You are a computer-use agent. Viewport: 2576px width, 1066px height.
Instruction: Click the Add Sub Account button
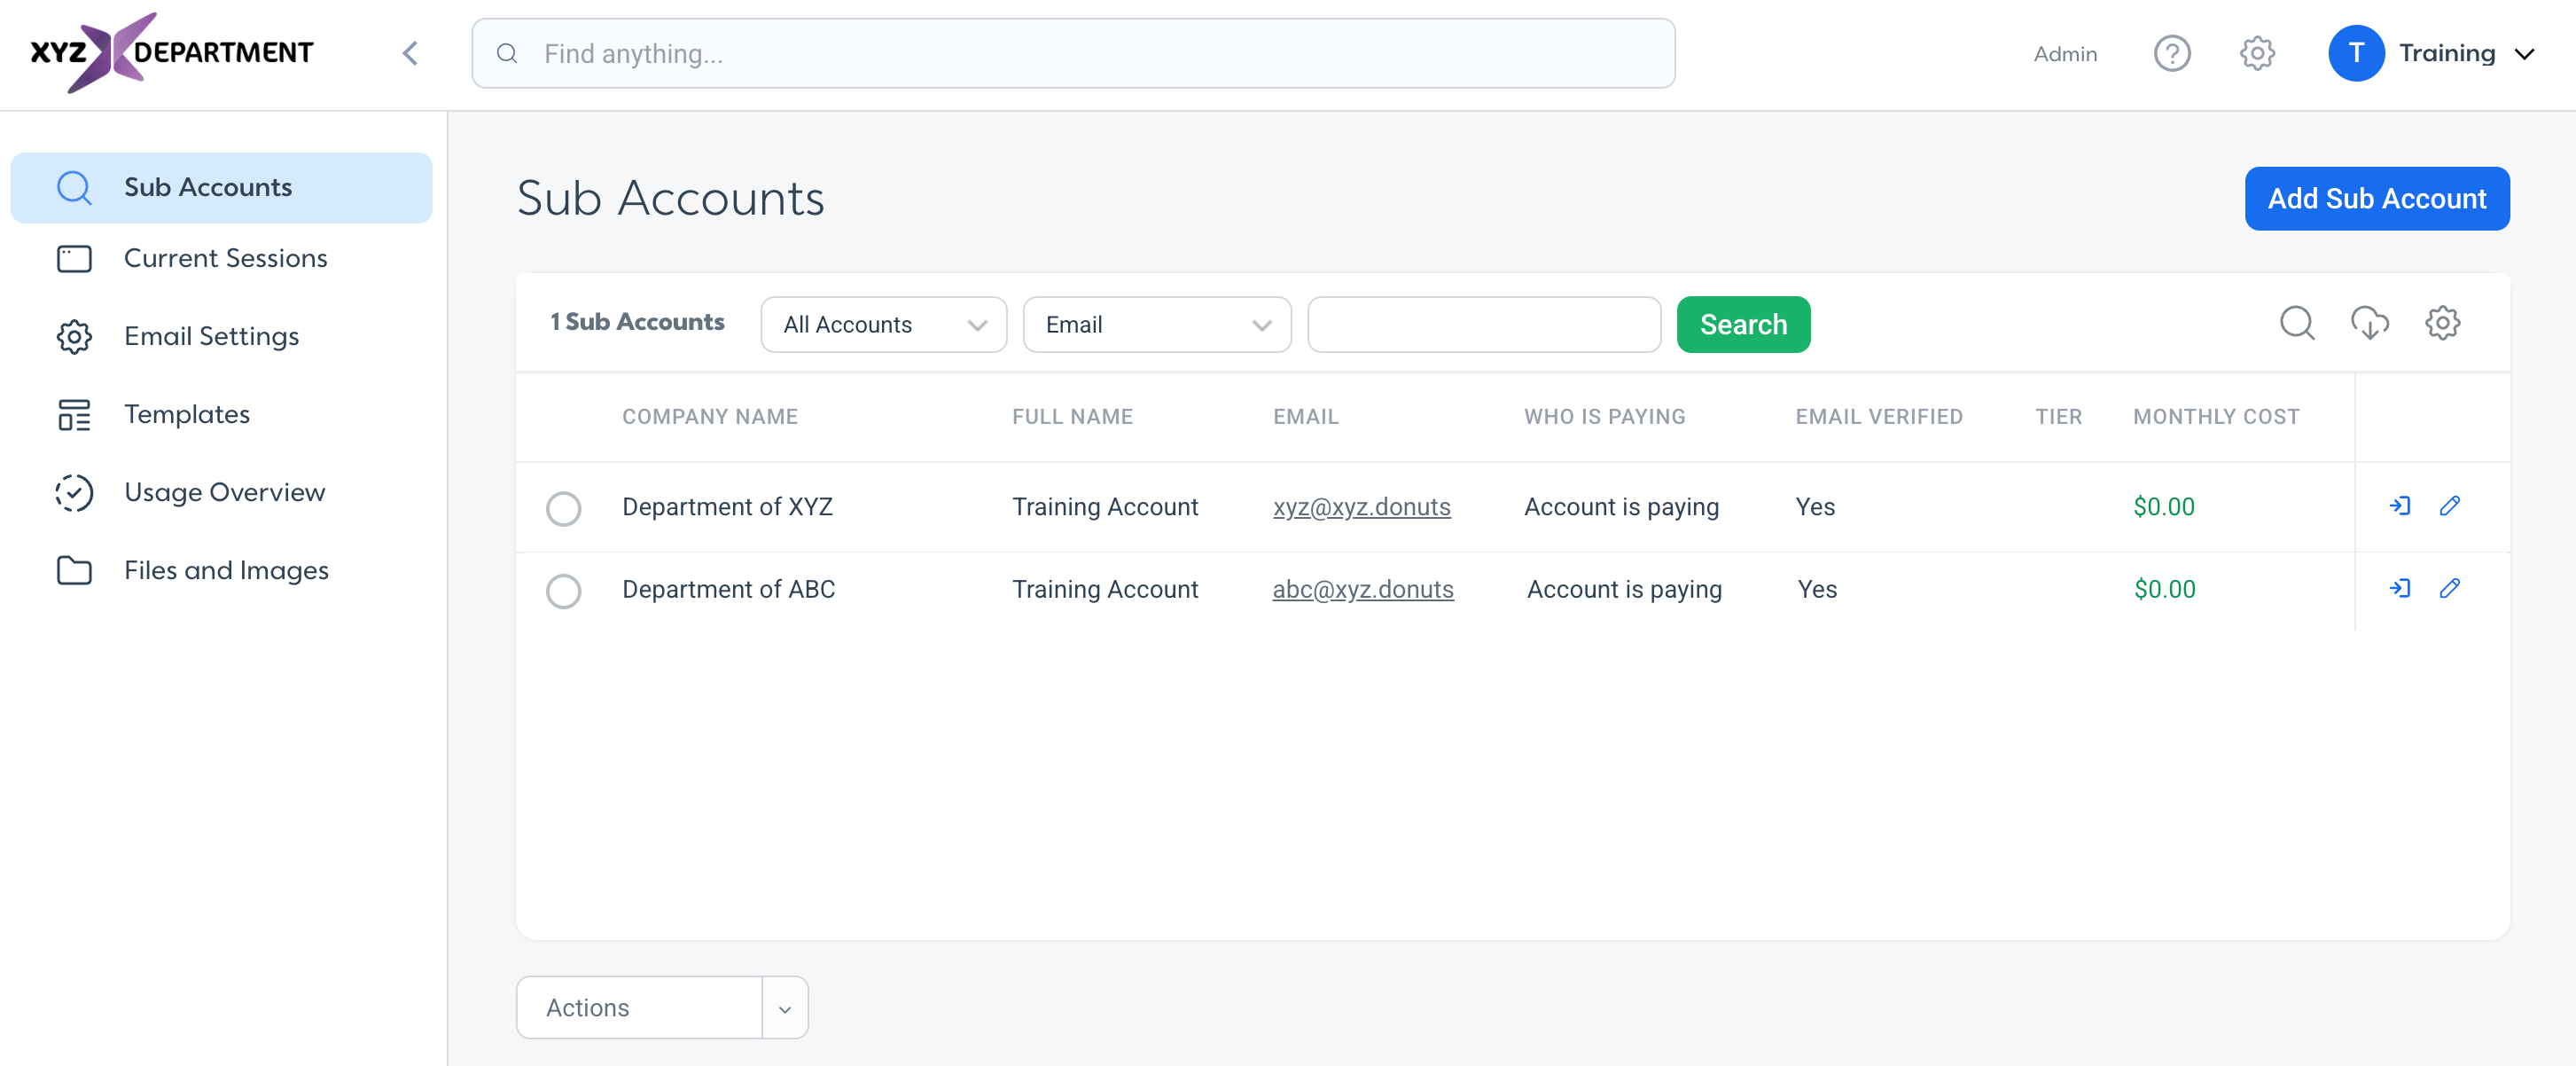(2376, 198)
